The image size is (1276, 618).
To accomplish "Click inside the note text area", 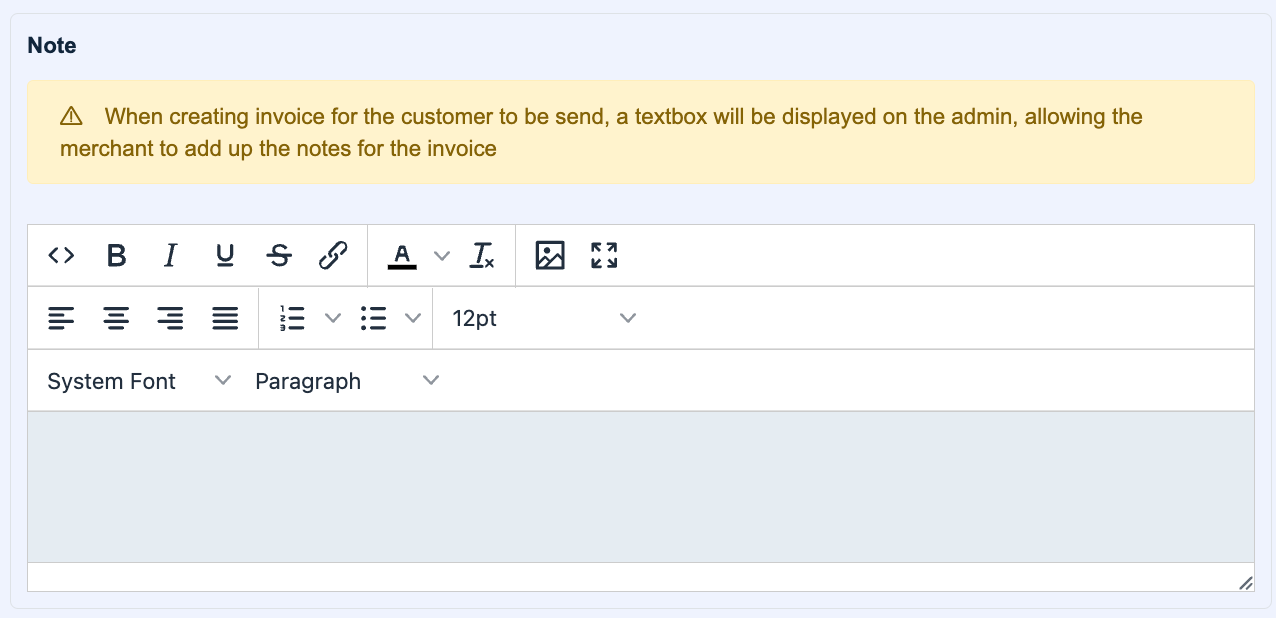I will point(640,486).
